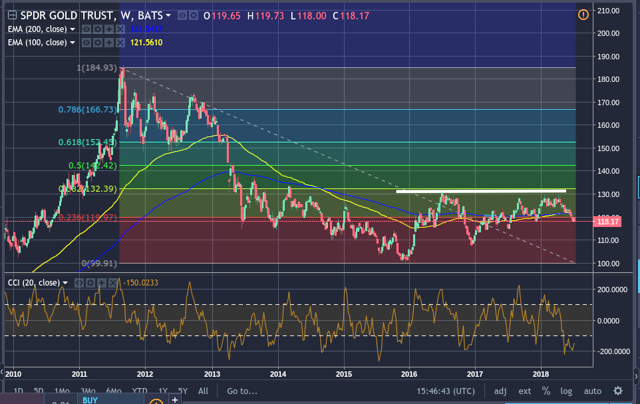Toggle adj dividend adjustment
The width and height of the screenshot is (640, 404).
click(500, 391)
